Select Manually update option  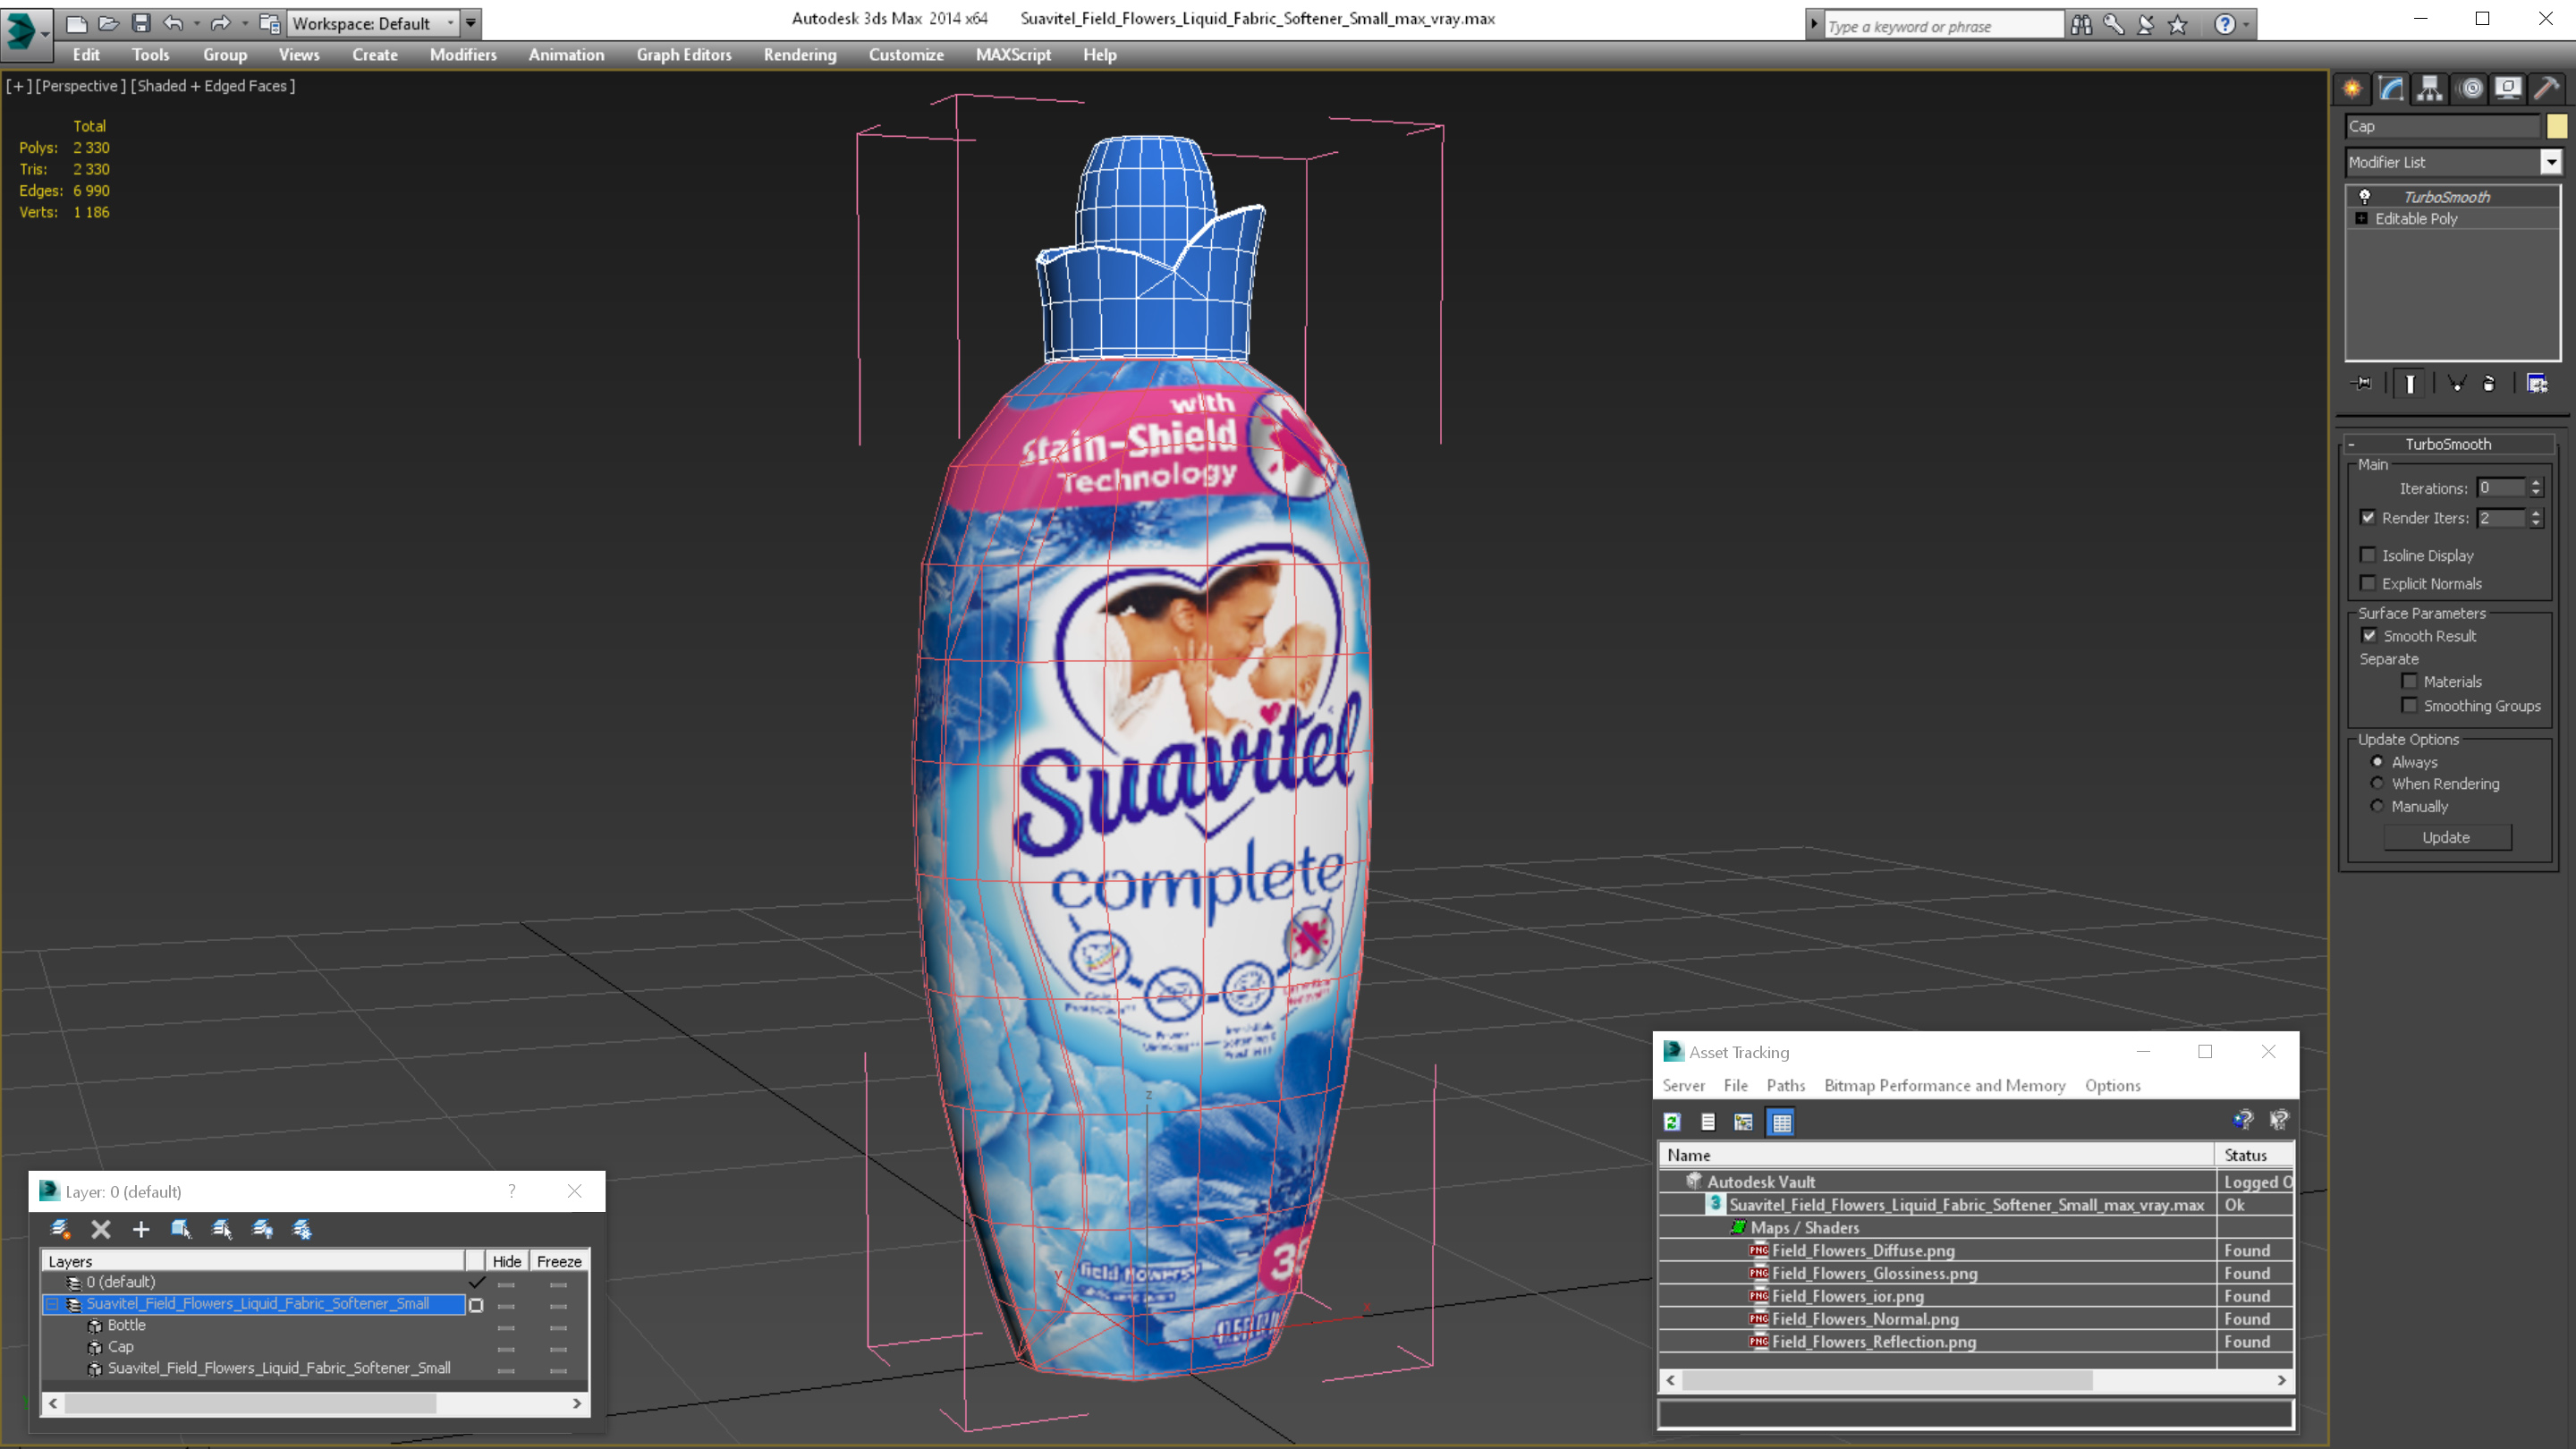click(2377, 806)
